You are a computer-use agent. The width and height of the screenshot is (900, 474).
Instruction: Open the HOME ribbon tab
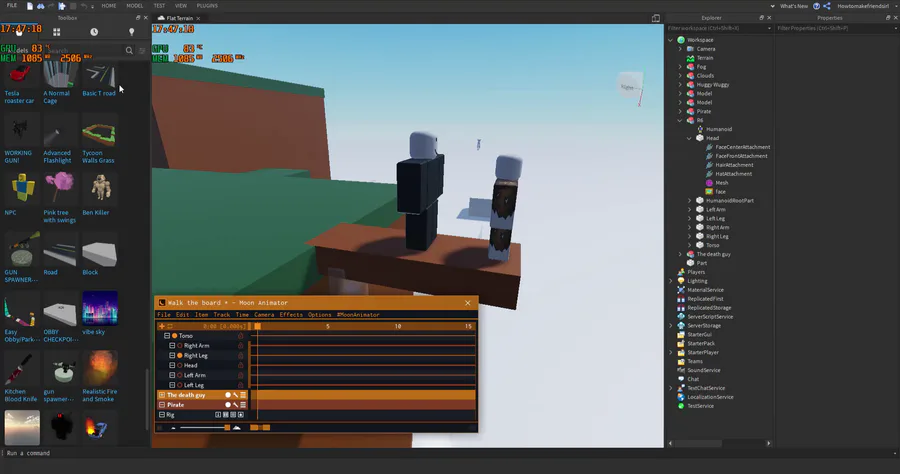(x=108, y=6)
